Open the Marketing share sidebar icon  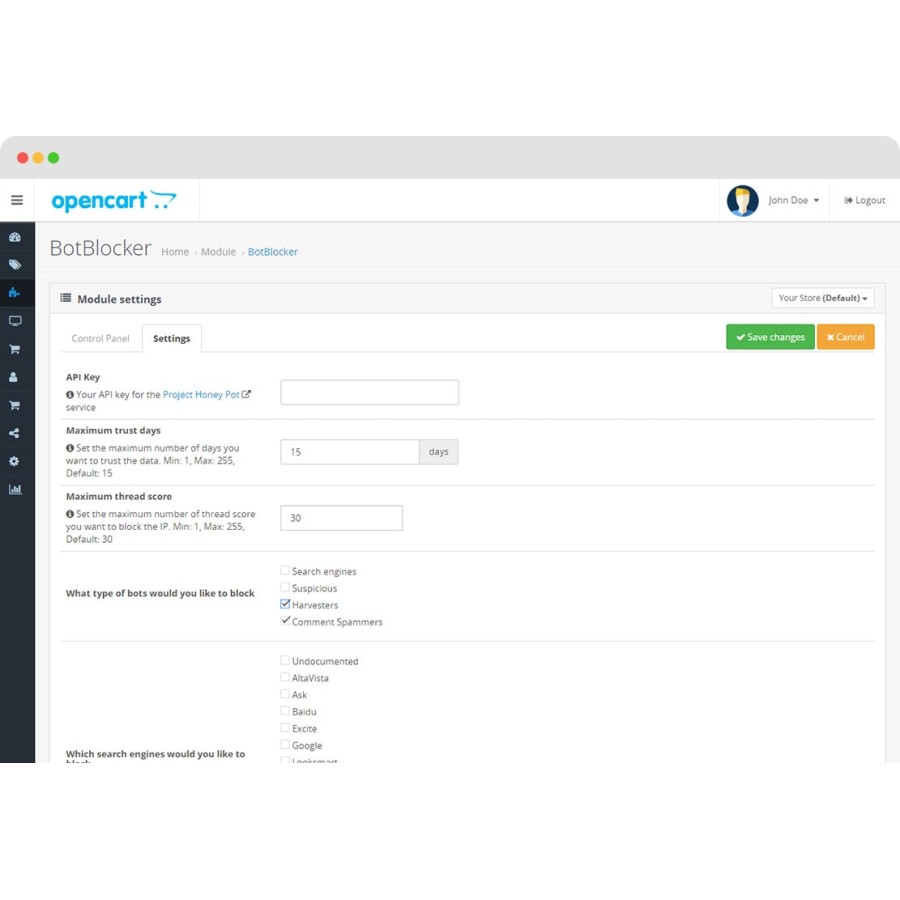pyautogui.click(x=14, y=433)
